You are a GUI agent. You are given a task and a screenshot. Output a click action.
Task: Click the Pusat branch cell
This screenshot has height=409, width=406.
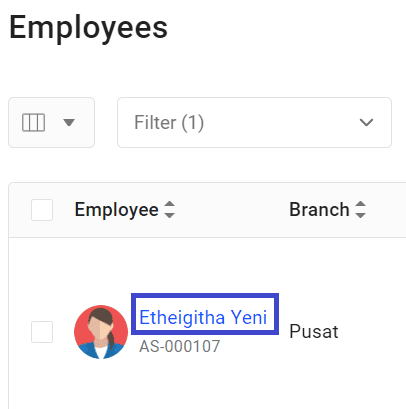(x=314, y=332)
